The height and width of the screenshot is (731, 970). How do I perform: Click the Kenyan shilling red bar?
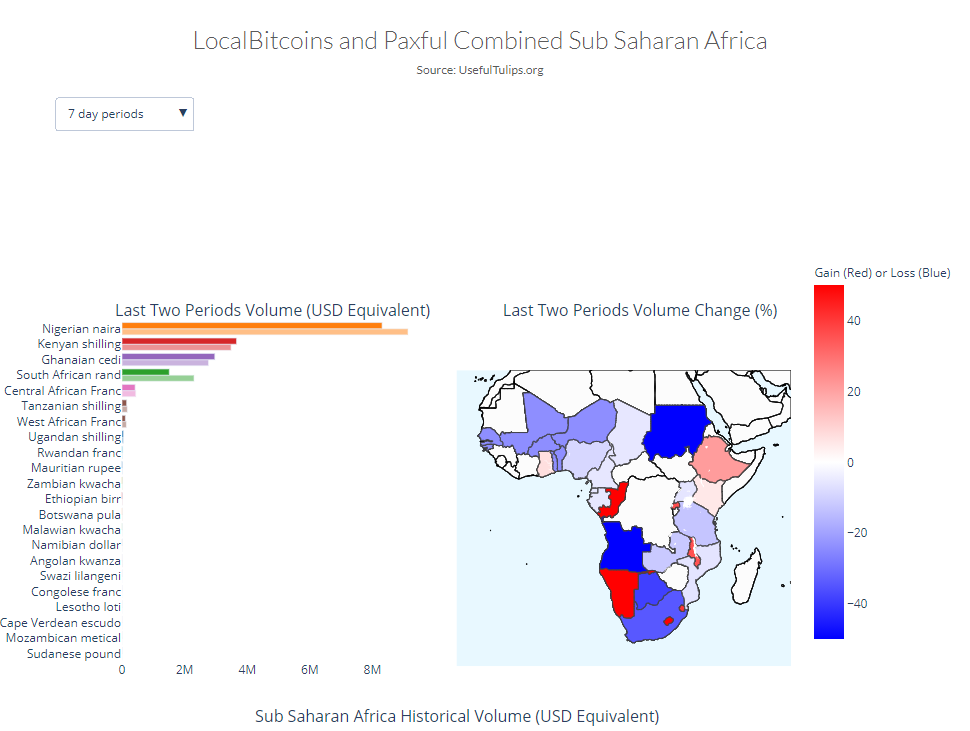[179, 341]
